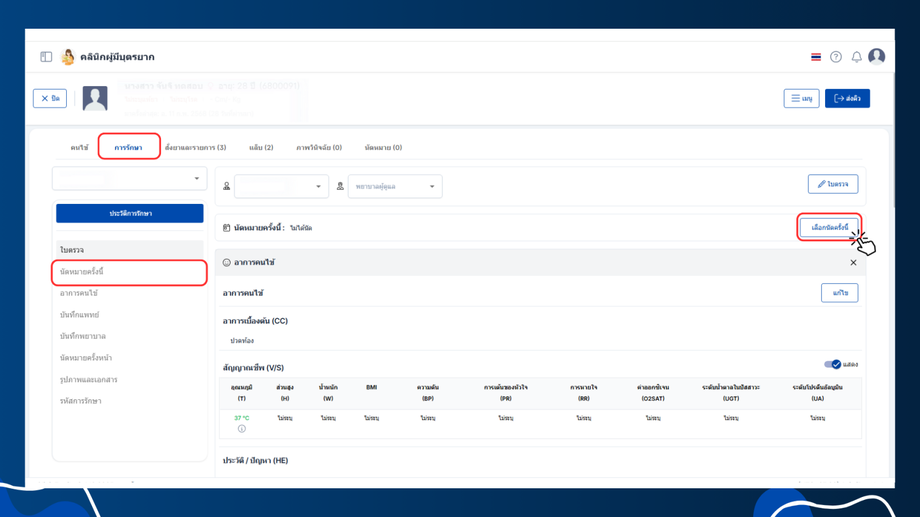Image resolution: width=920 pixels, height=517 pixels.
Task: Open the ภาพวินิจฉัย (0) tab
Action: tap(319, 147)
